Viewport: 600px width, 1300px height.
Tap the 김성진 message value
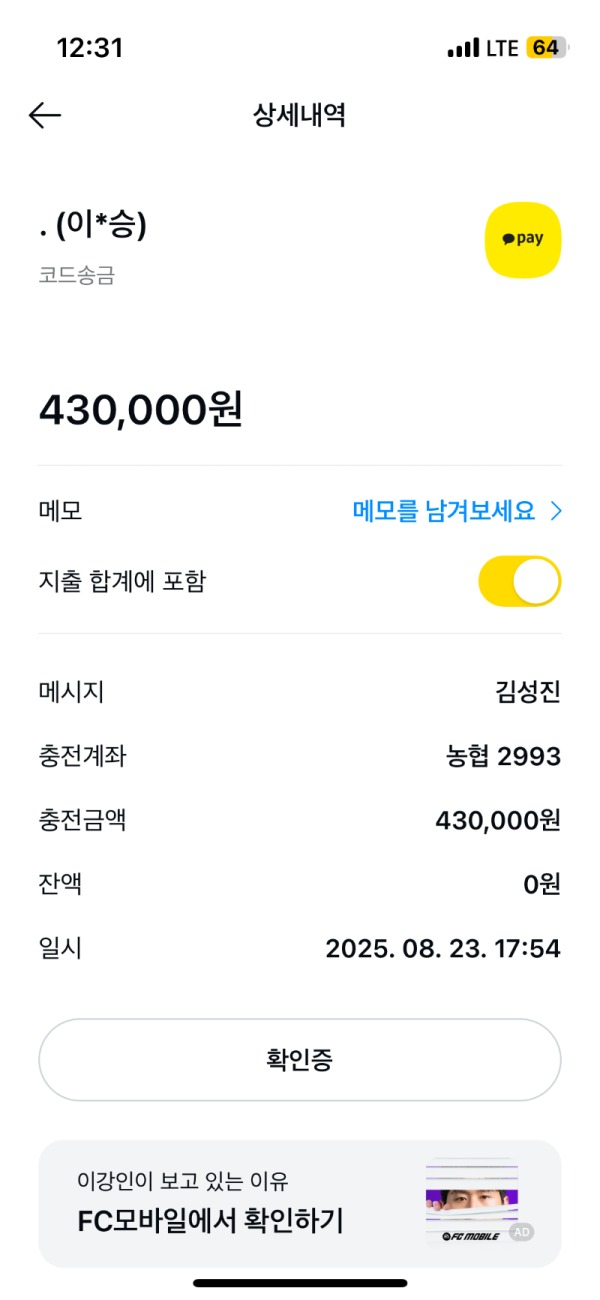[x=528, y=691]
